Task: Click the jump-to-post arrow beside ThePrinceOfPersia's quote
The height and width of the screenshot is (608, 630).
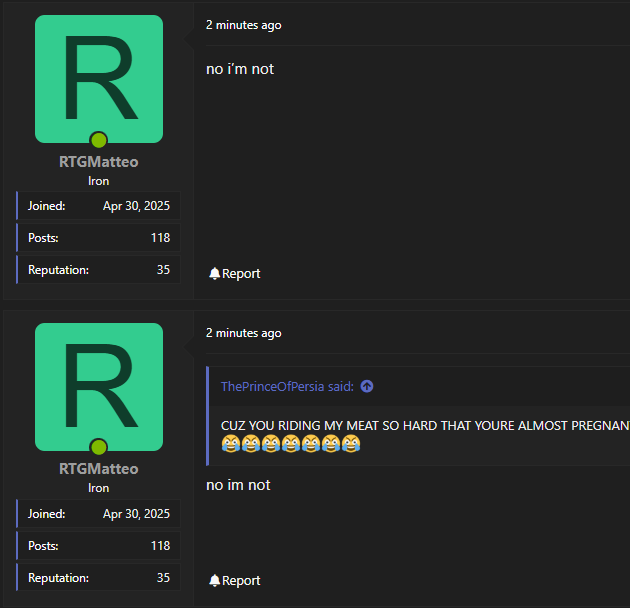Action: click(x=367, y=387)
